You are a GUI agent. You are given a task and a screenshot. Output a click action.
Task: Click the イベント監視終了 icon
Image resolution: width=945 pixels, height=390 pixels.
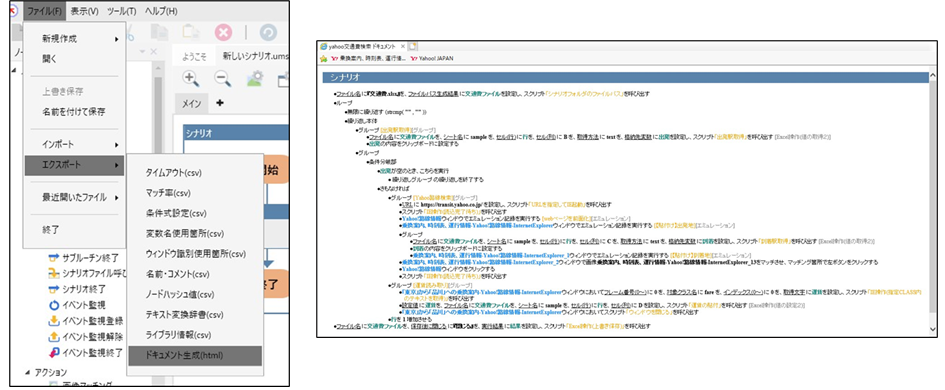tap(54, 352)
